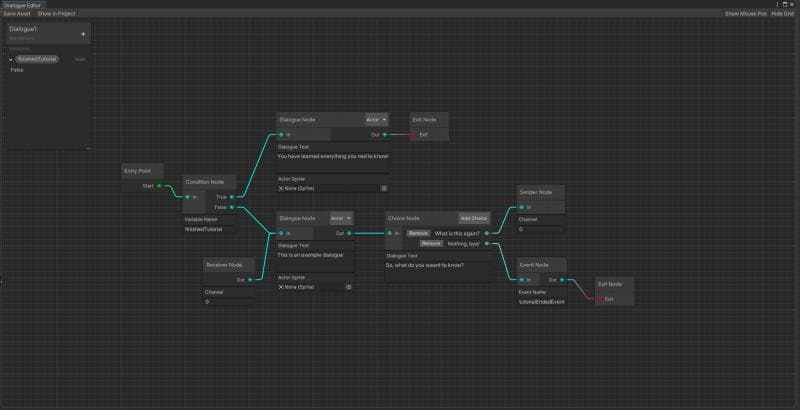This screenshot has height=410, width=800.
Task: Click Show In Project in toolbar
Action: coord(57,14)
